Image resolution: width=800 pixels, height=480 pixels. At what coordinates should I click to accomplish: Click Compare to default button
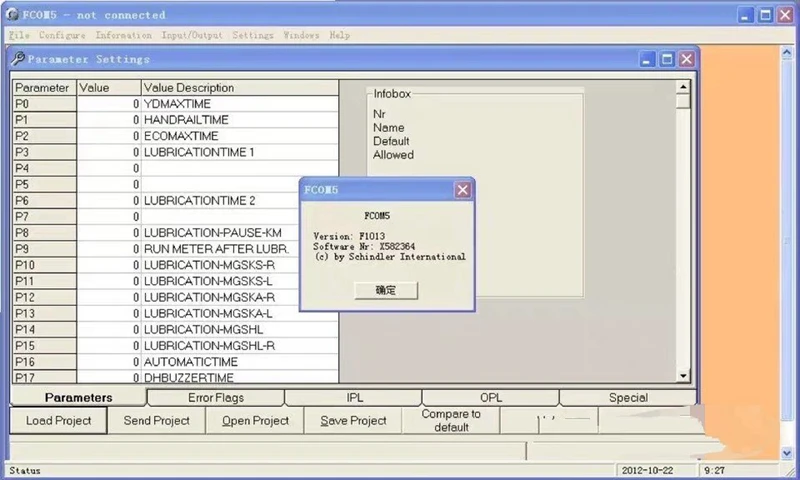pos(451,420)
